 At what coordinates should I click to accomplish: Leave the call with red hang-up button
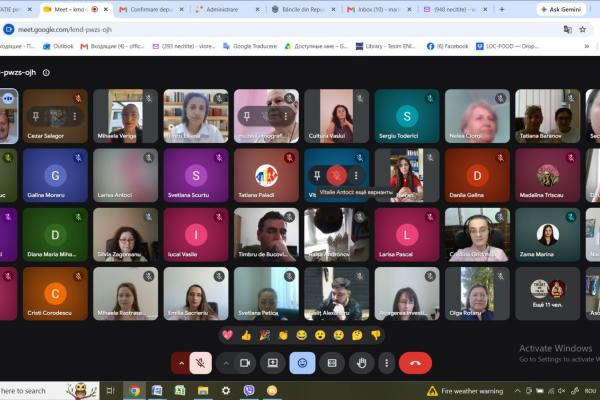[415, 363]
